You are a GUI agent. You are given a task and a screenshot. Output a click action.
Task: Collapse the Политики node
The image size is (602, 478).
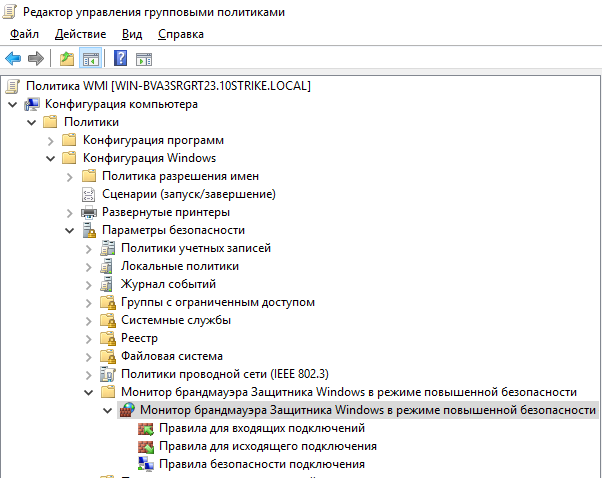31,122
